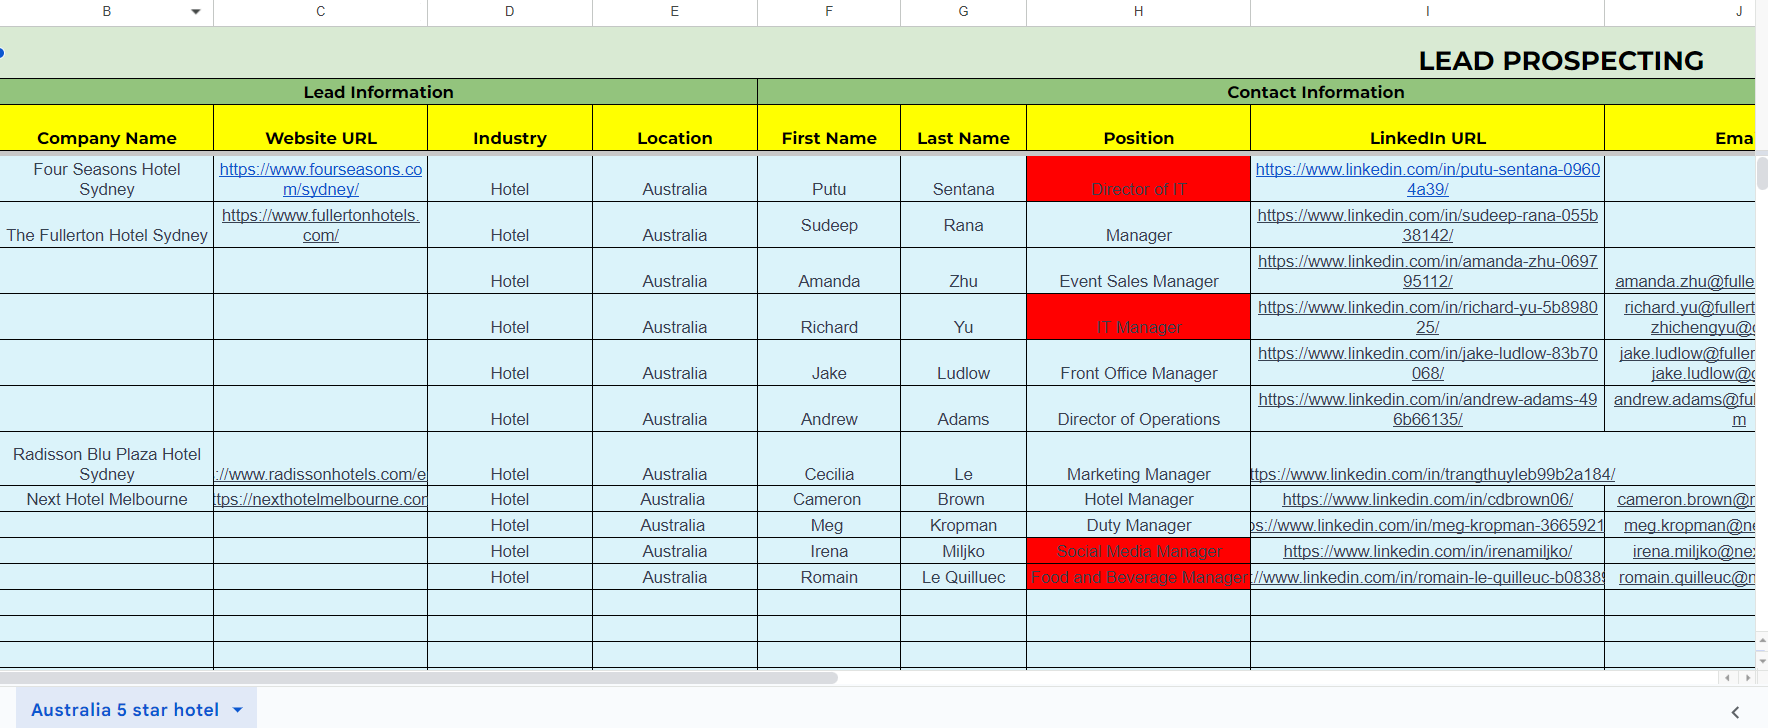Select the Lead Information section header
The image size is (1768, 728).
378,92
